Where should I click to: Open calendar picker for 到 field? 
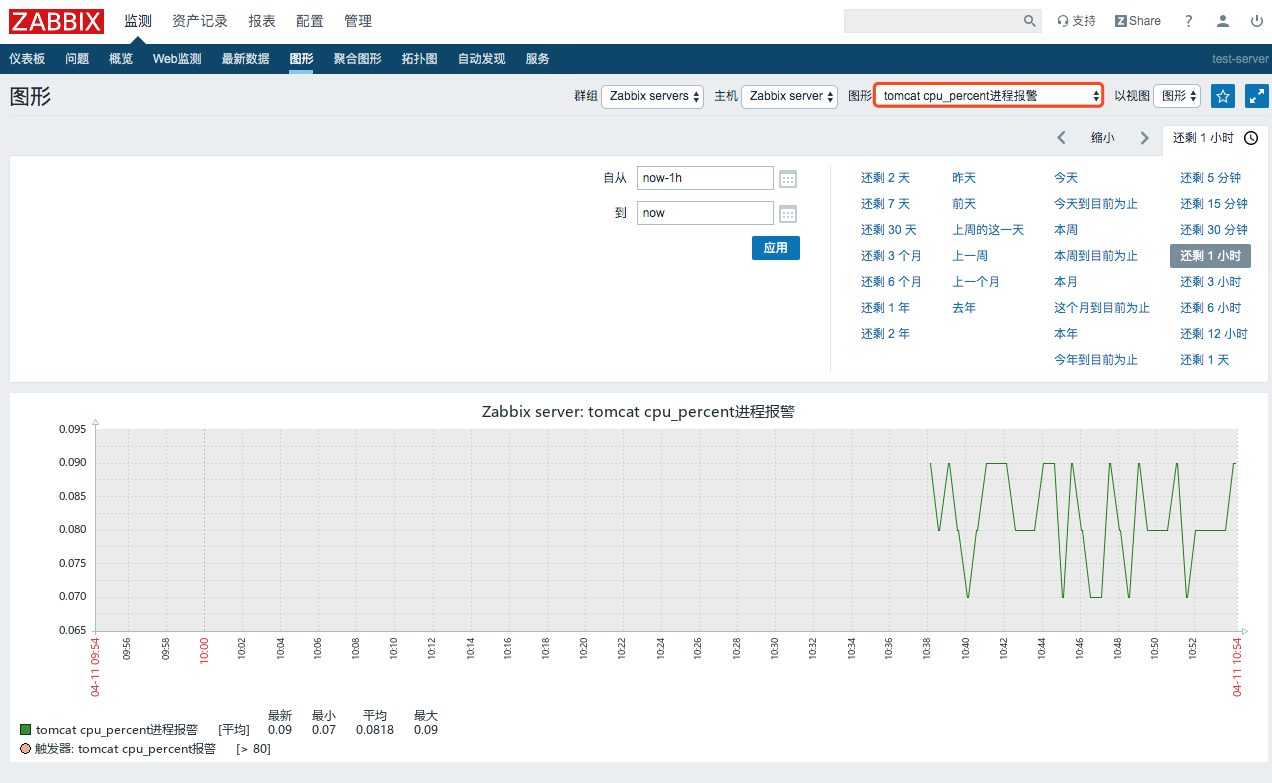(x=788, y=214)
